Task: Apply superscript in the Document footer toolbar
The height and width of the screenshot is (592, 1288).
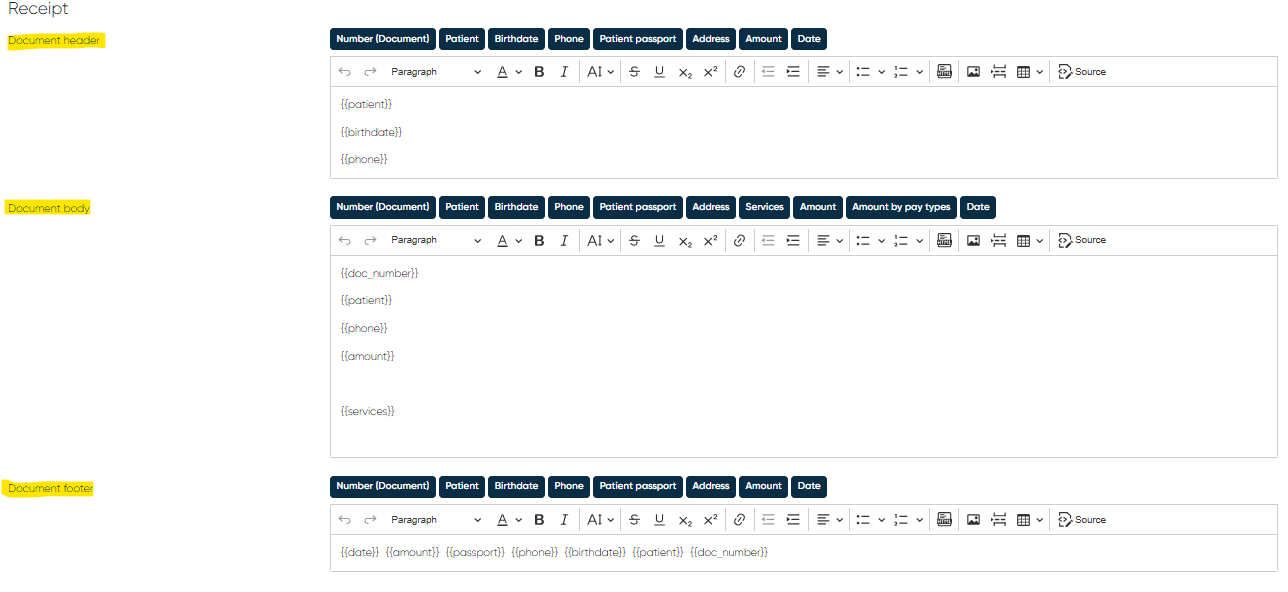Action: coord(710,520)
